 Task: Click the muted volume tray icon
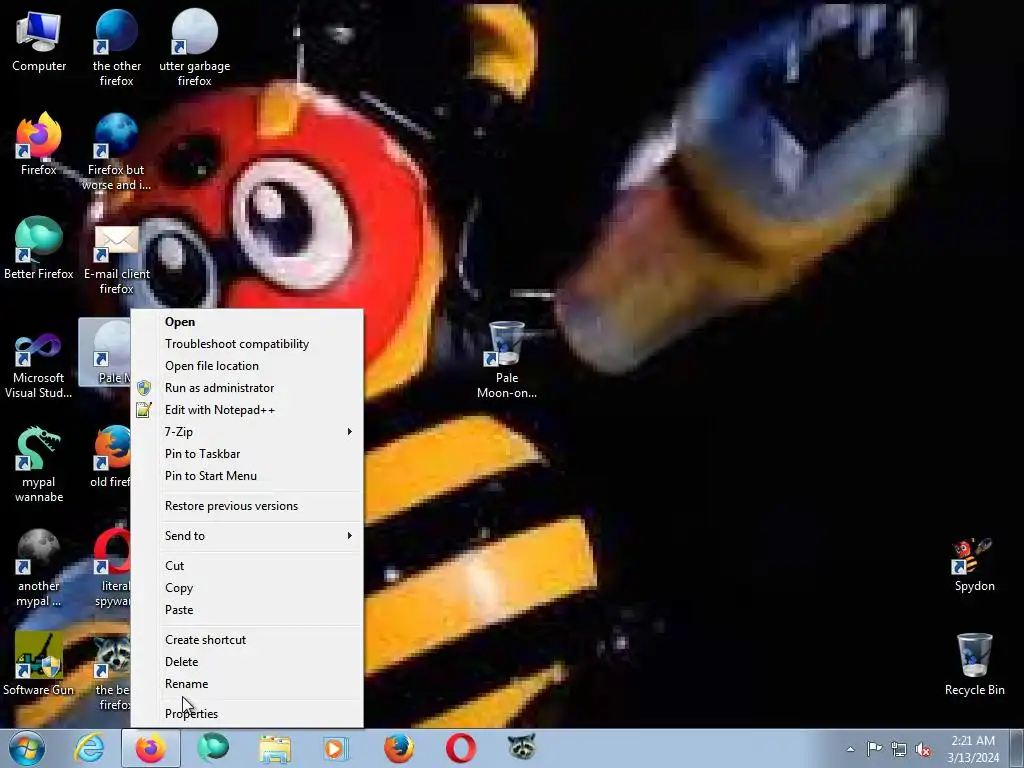(x=923, y=749)
